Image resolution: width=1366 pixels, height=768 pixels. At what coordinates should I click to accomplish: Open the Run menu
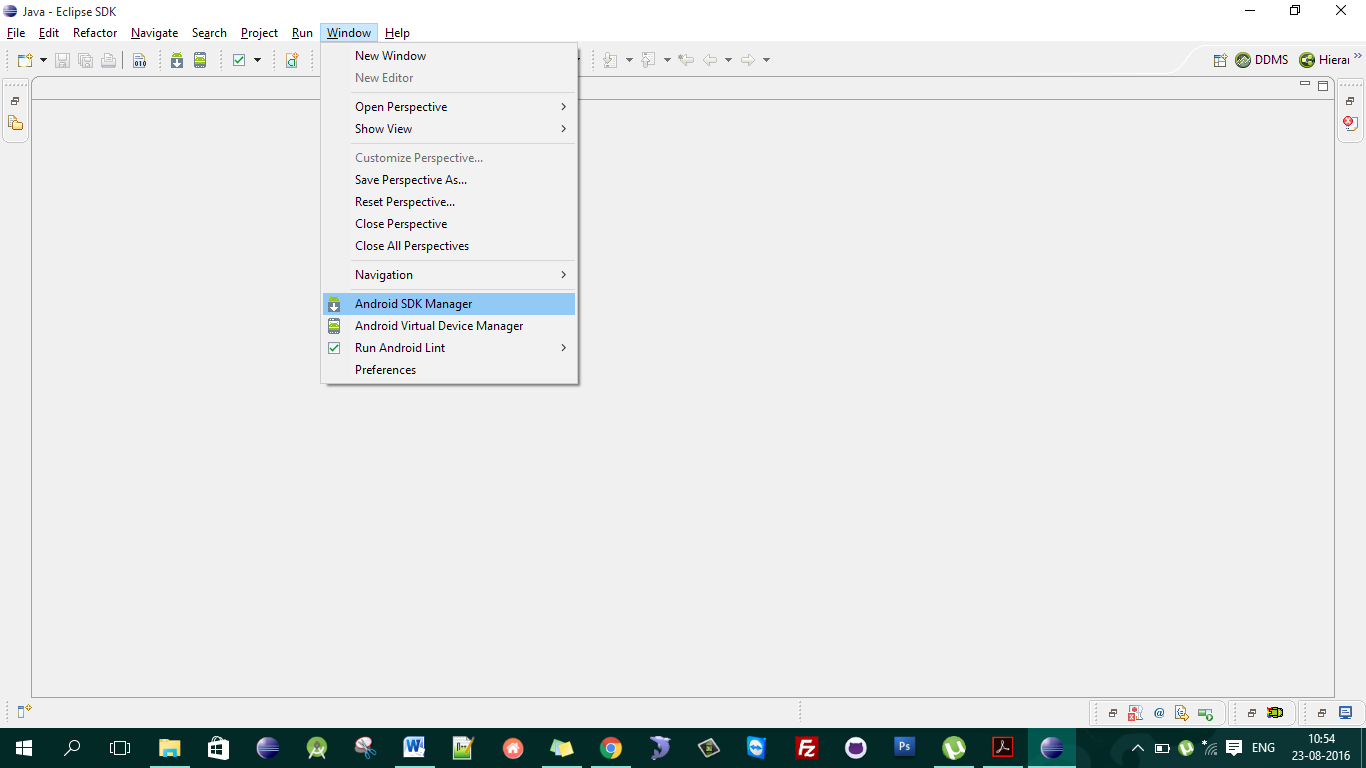[x=302, y=33]
